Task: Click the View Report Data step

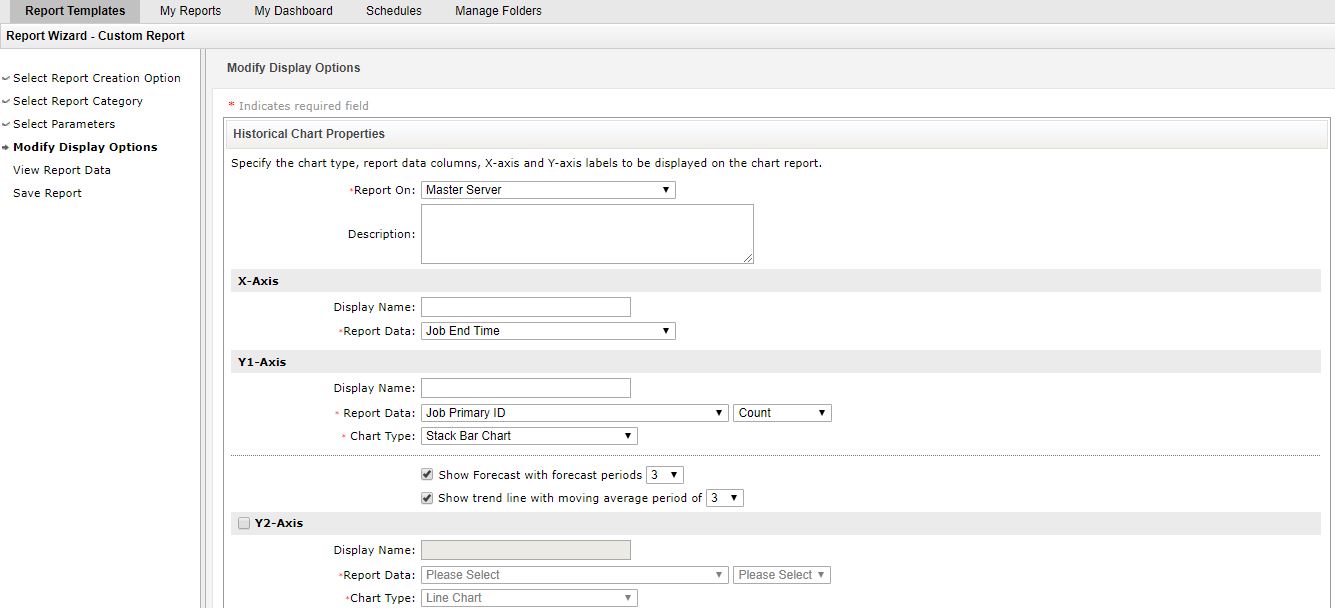Action: pyautogui.click(x=61, y=170)
